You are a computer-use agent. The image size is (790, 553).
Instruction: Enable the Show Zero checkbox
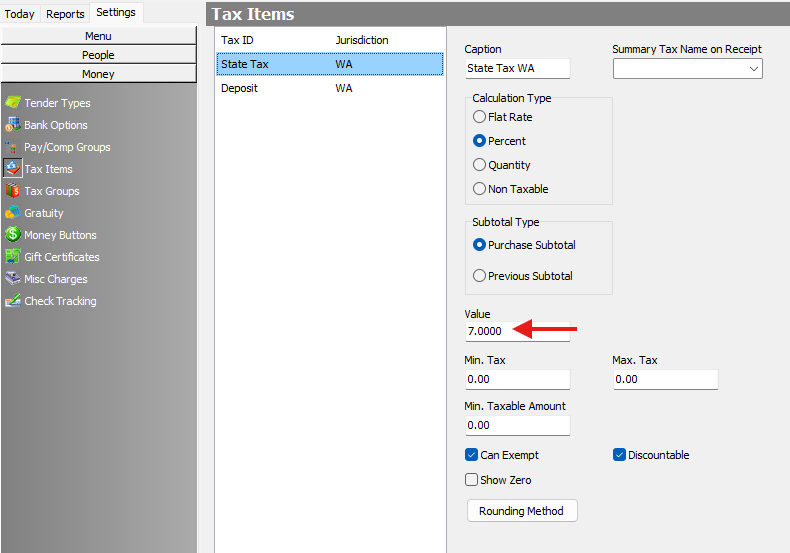(x=471, y=479)
